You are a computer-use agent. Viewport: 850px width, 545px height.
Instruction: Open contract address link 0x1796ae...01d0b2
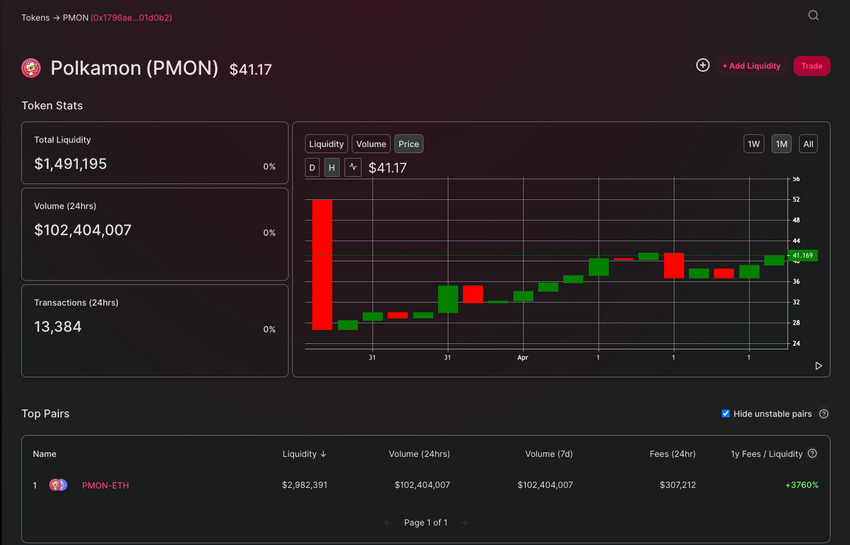coord(131,17)
